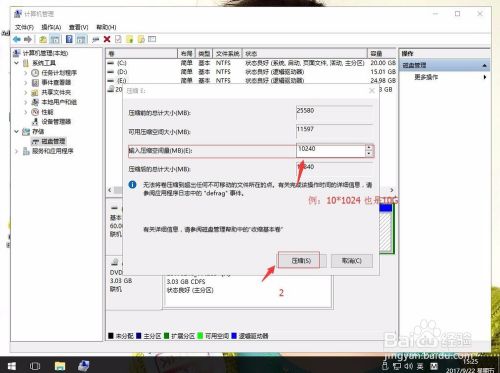Click the shrink amount field showing 10240
Viewport: 500px width, 373px height.
[x=331, y=150]
